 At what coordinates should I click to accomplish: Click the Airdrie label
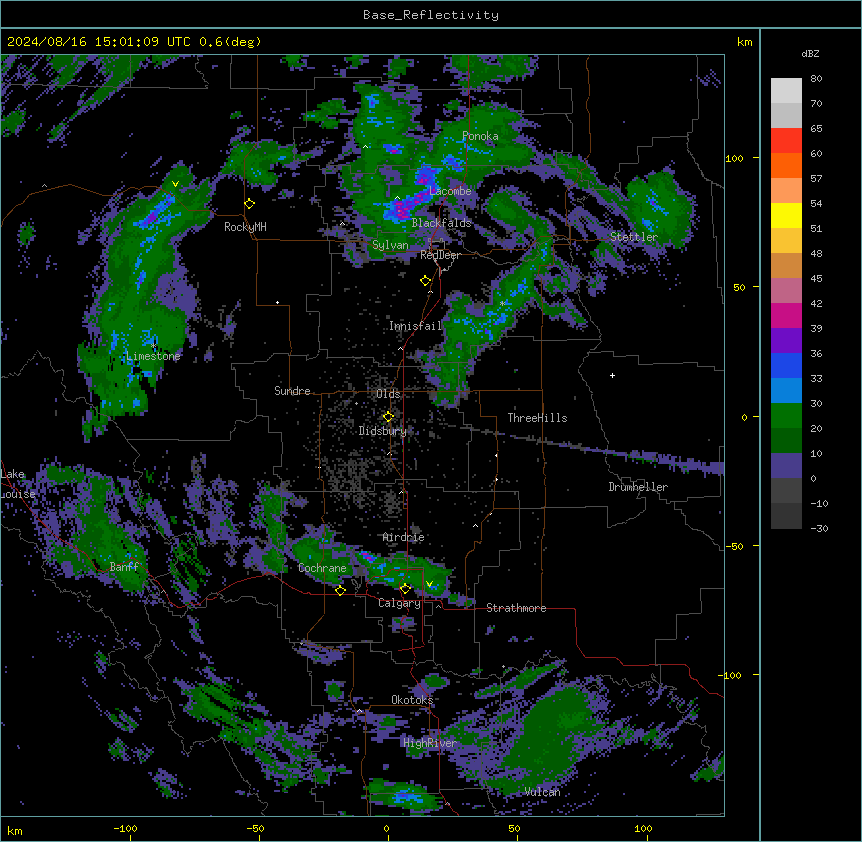(404, 537)
